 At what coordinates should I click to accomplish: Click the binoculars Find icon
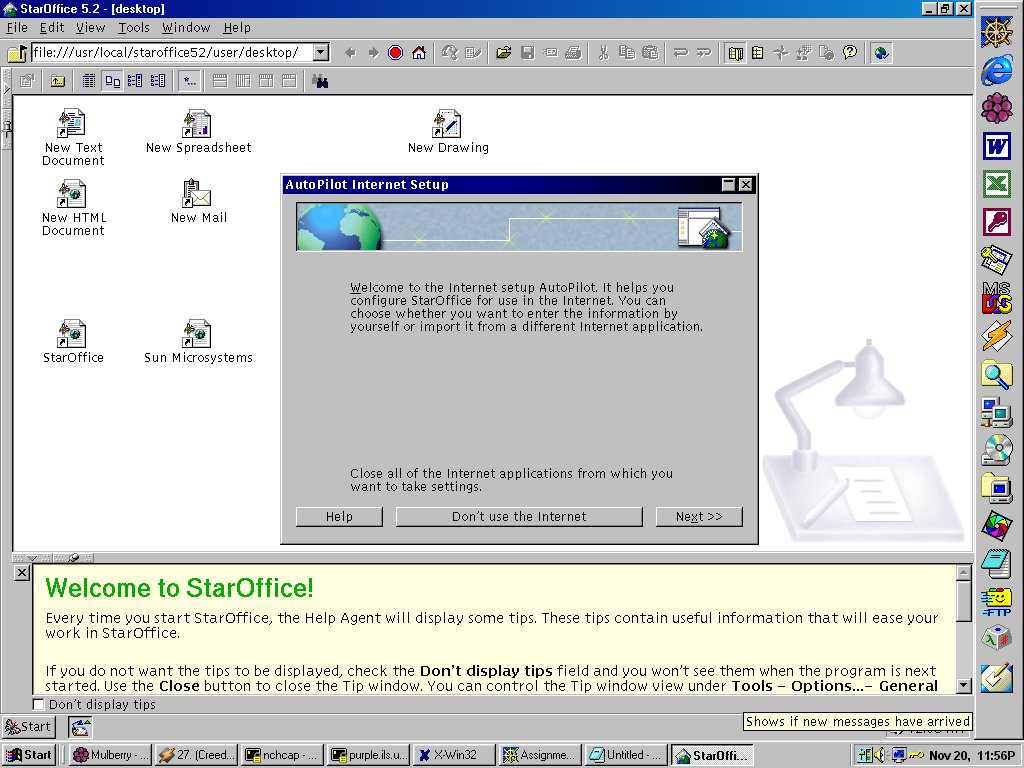click(320, 81)
